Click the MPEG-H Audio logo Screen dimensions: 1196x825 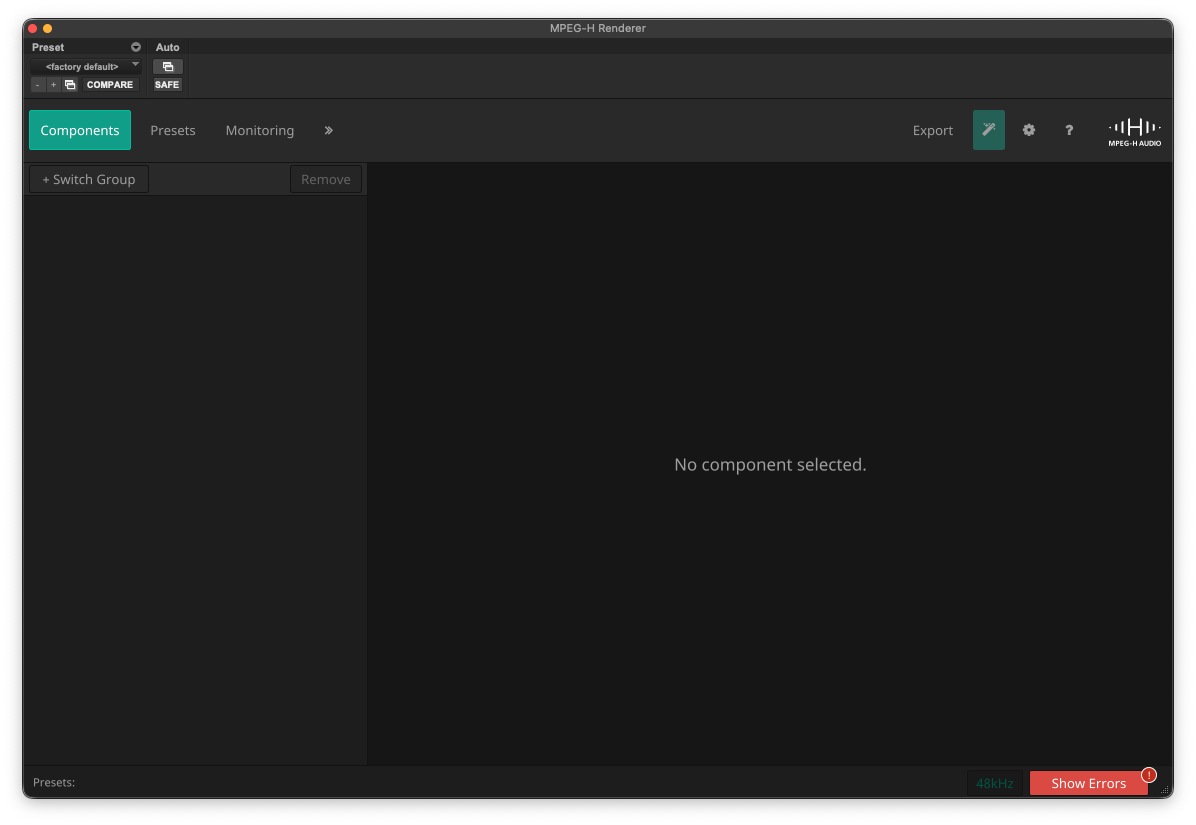coord(1134,132)
